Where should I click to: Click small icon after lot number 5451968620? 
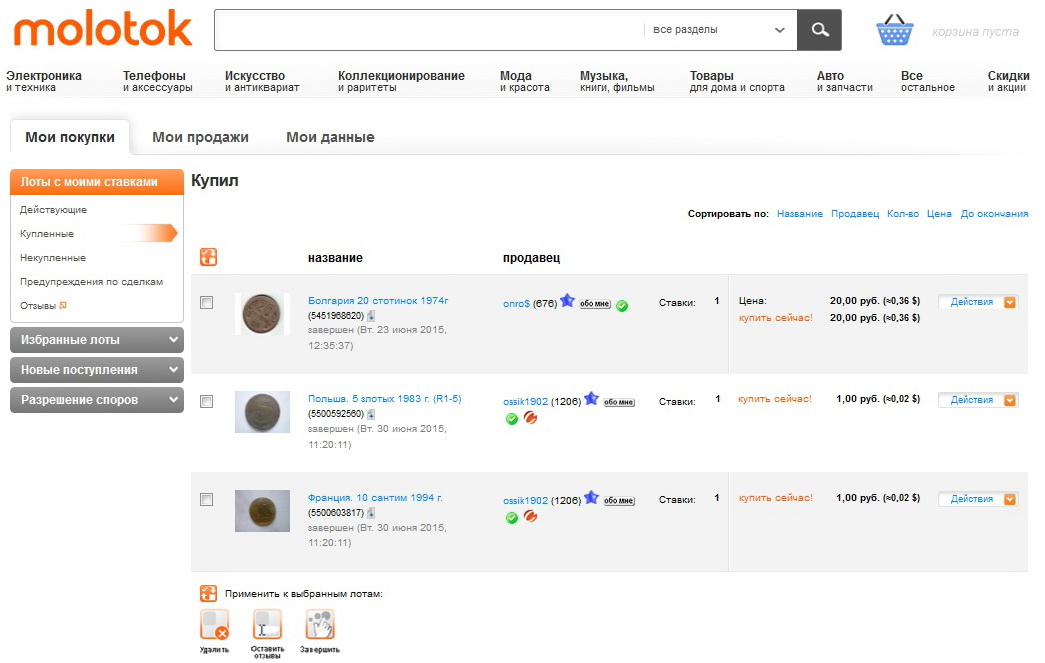pos(371,316)
